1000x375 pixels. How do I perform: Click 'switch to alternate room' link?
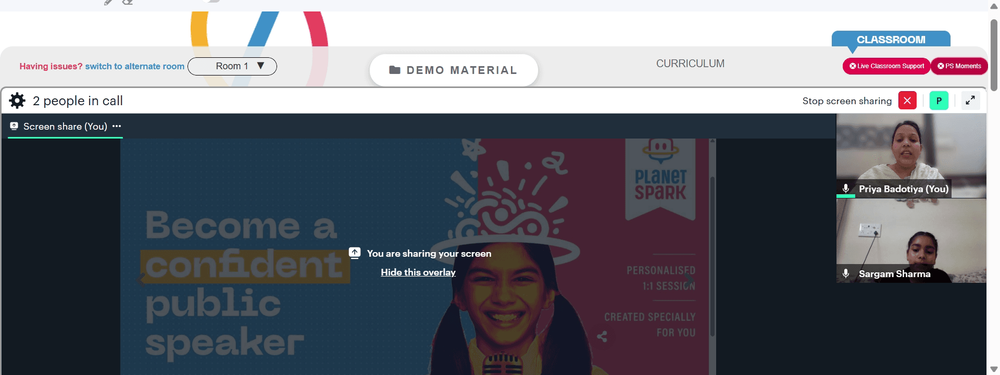[135, 66]
